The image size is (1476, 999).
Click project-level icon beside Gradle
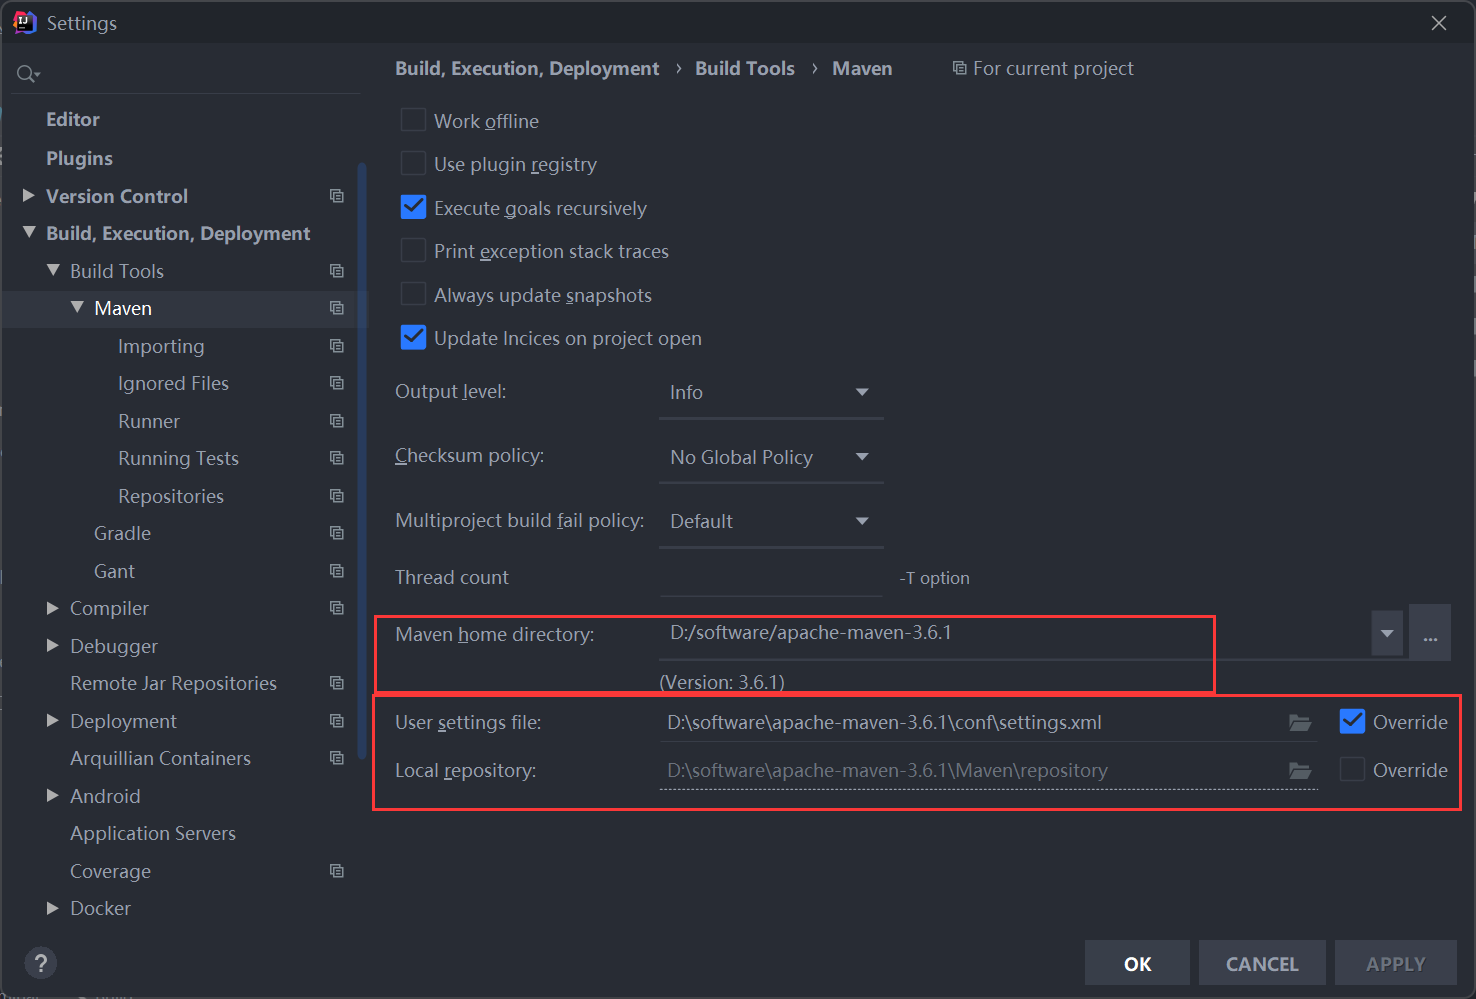click(337, 533)
